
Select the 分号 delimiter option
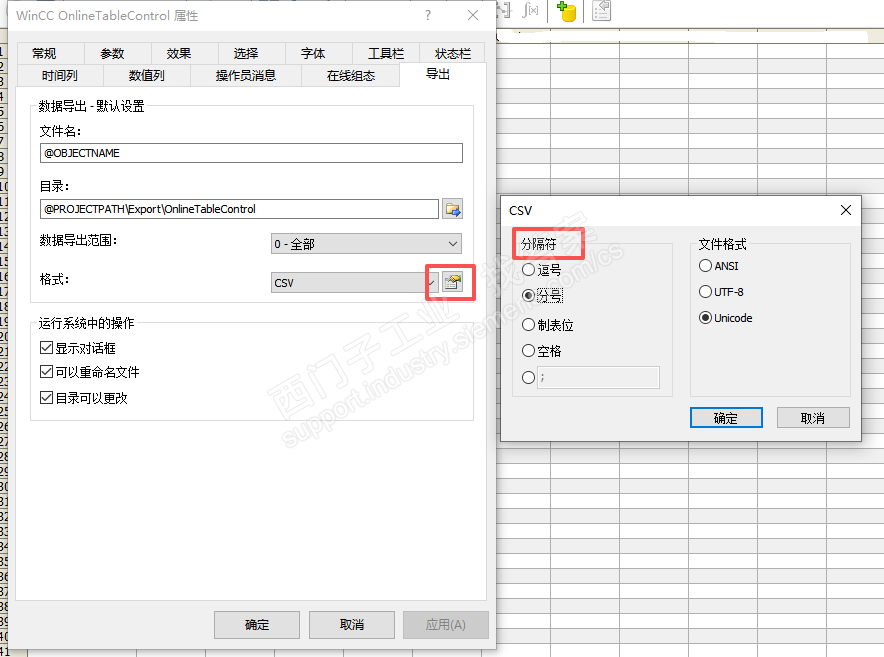pyautogui.click(x=541, y=296)
